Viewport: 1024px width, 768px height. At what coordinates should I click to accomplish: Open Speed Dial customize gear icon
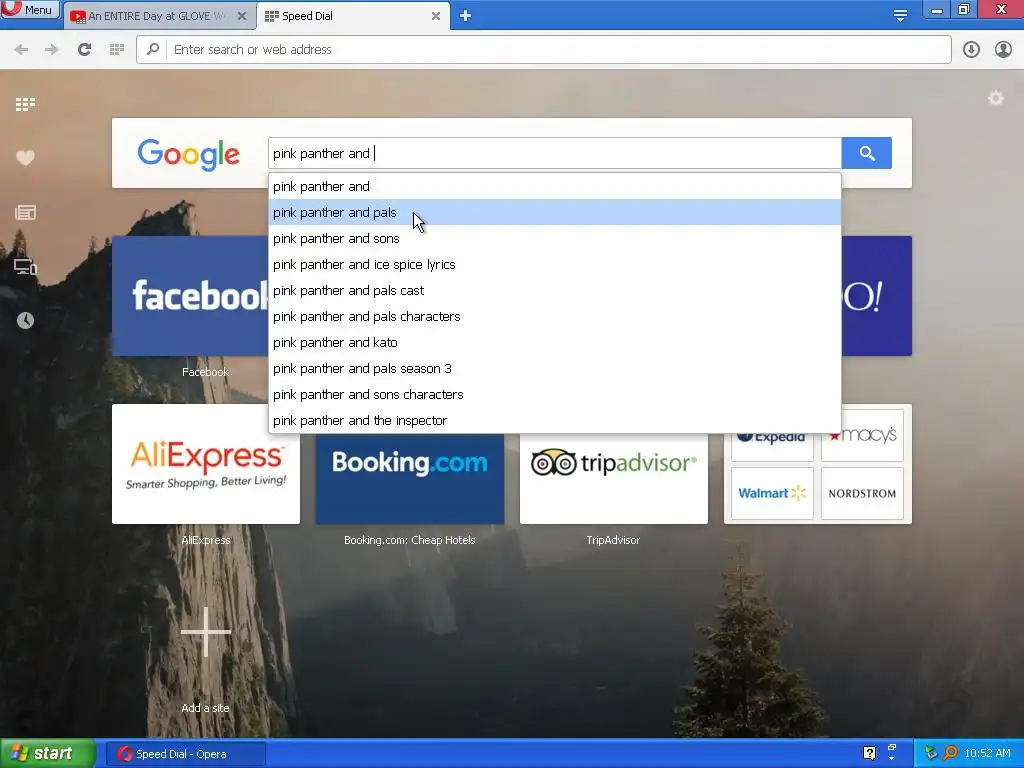coord(995,98)
